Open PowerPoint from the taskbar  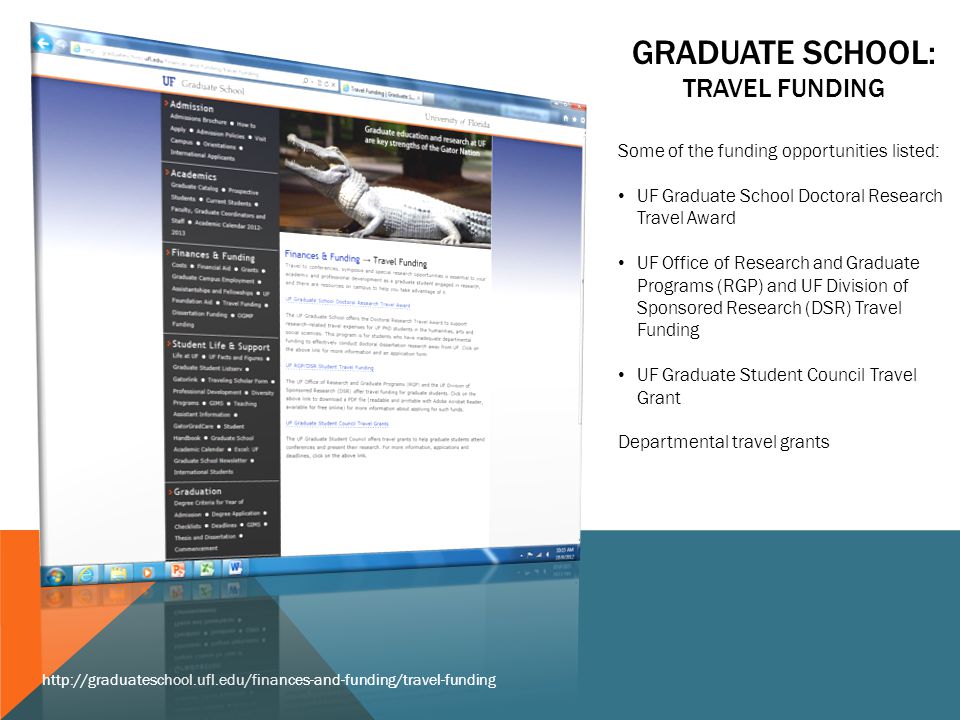178,570
